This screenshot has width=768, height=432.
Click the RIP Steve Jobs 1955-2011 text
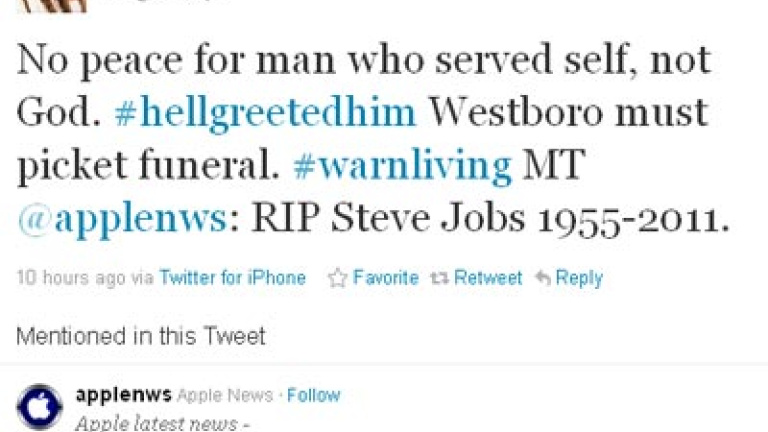pyautogui.click(x=490, y=218)
